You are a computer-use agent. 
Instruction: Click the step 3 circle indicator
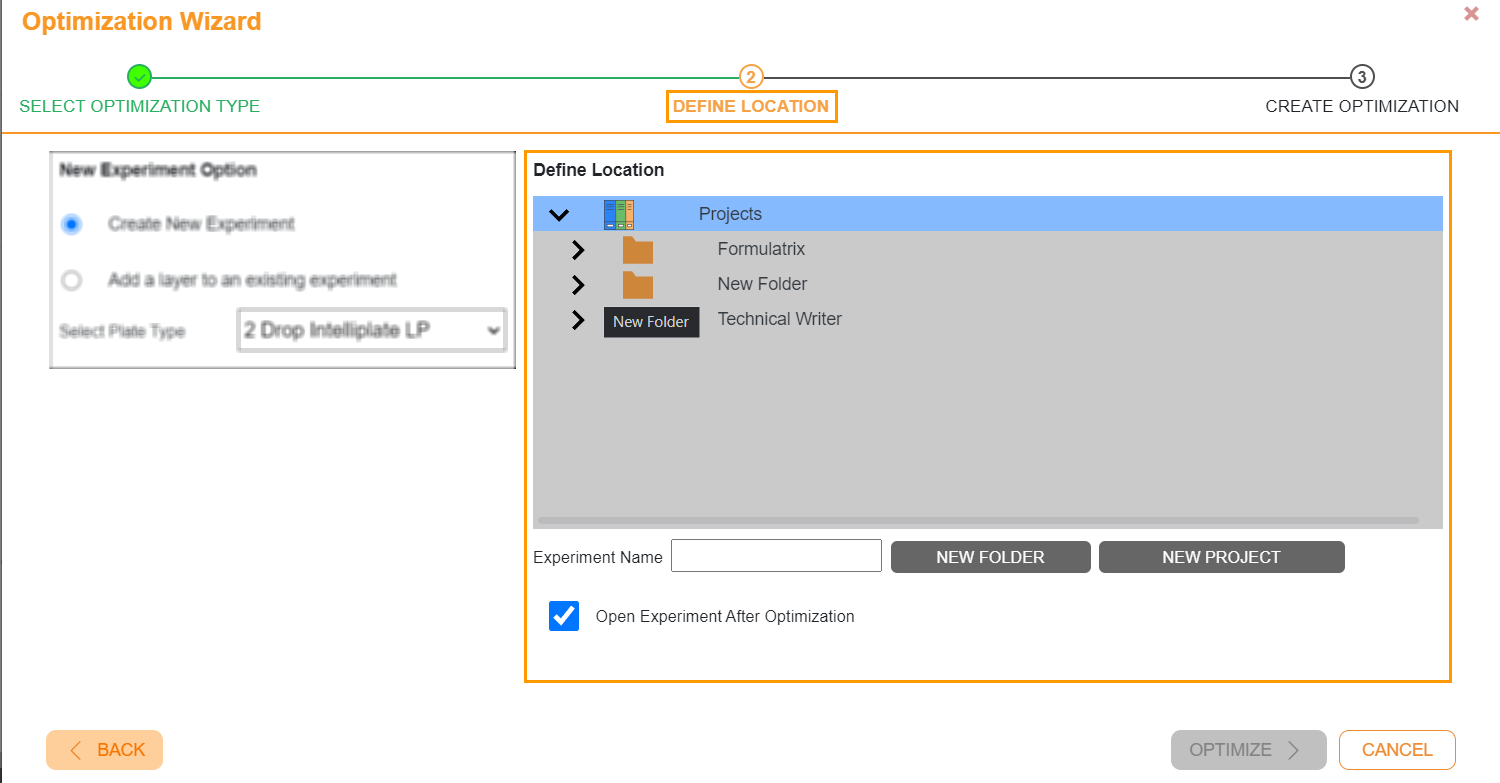pyautogui.click(x=1362, y=75)
